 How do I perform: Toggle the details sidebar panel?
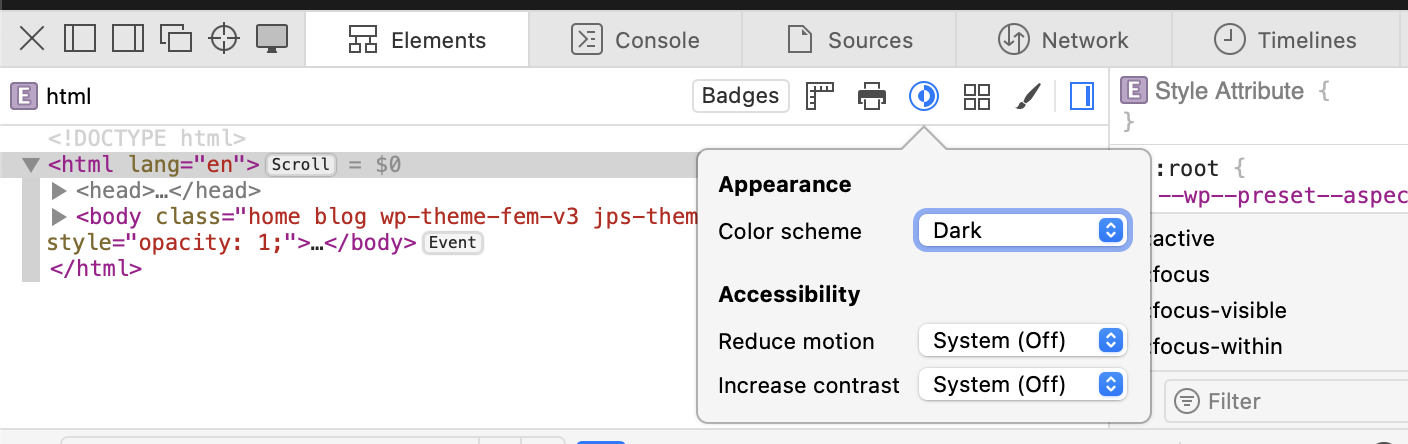tap(1081, 96)
